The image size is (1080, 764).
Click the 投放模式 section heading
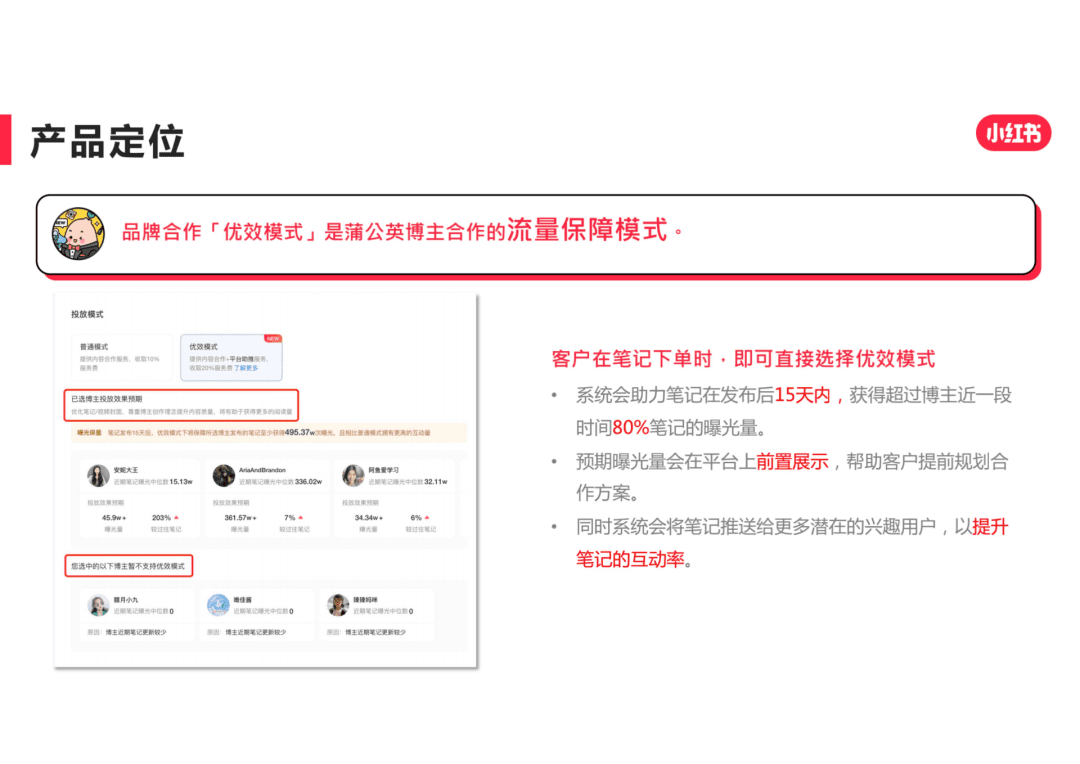point(87,314)
